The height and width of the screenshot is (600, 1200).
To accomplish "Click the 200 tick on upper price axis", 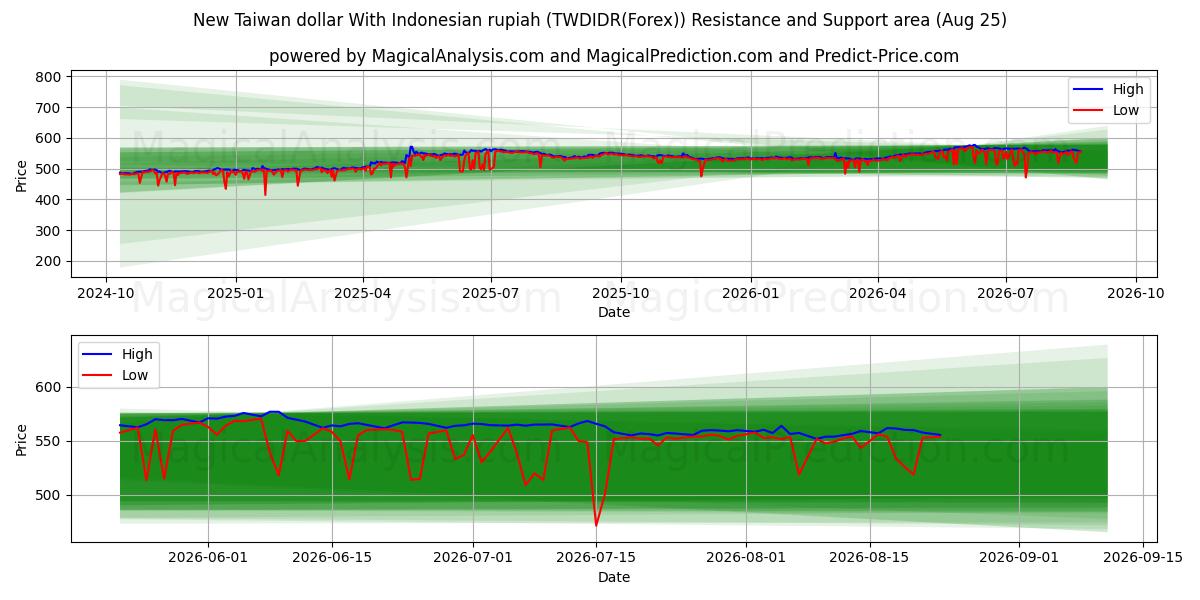I will (x=48, y=262).
